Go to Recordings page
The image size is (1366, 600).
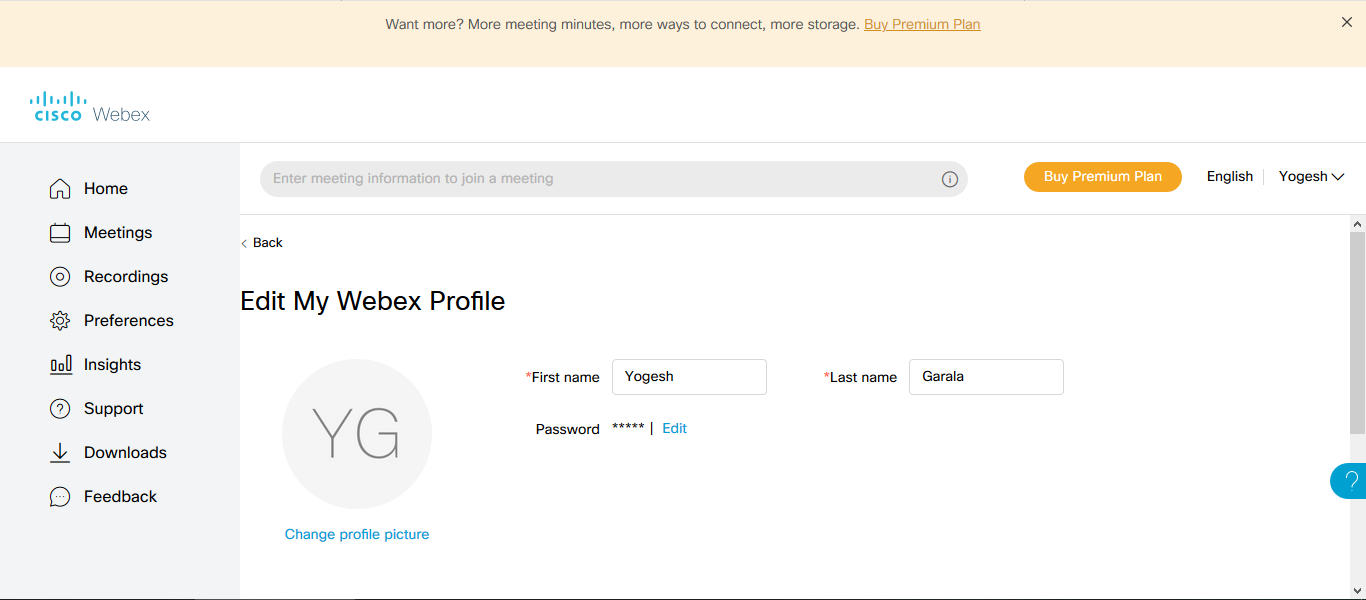click(126, 277)
